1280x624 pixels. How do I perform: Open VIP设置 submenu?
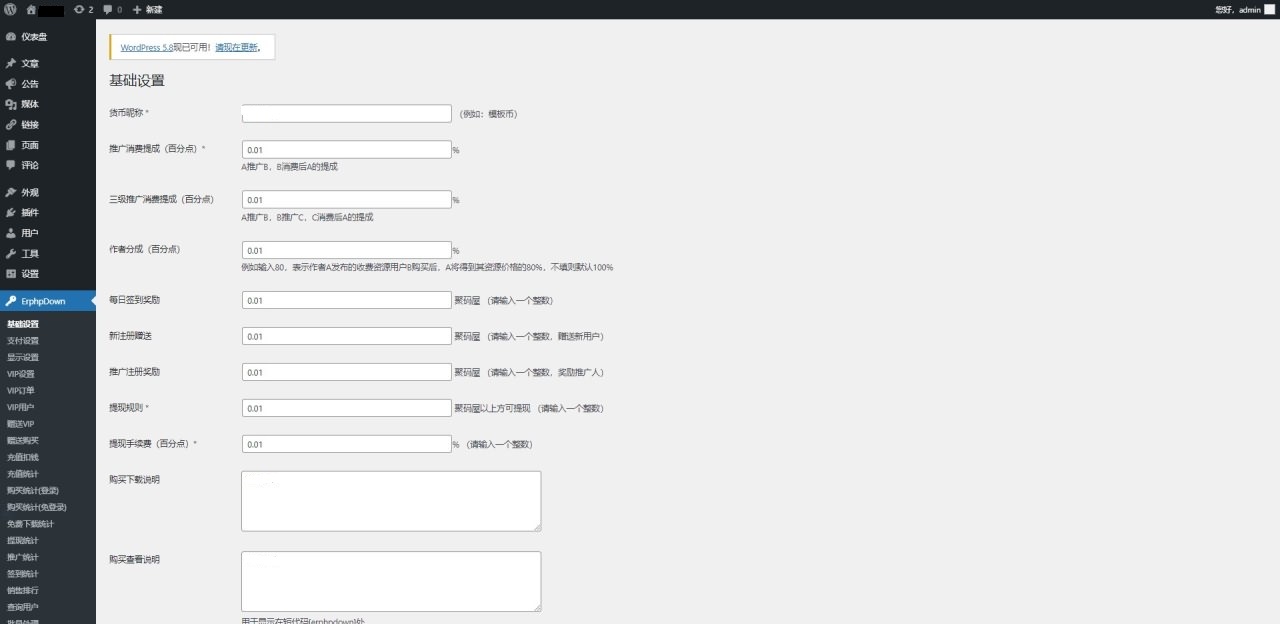point(21,374)
